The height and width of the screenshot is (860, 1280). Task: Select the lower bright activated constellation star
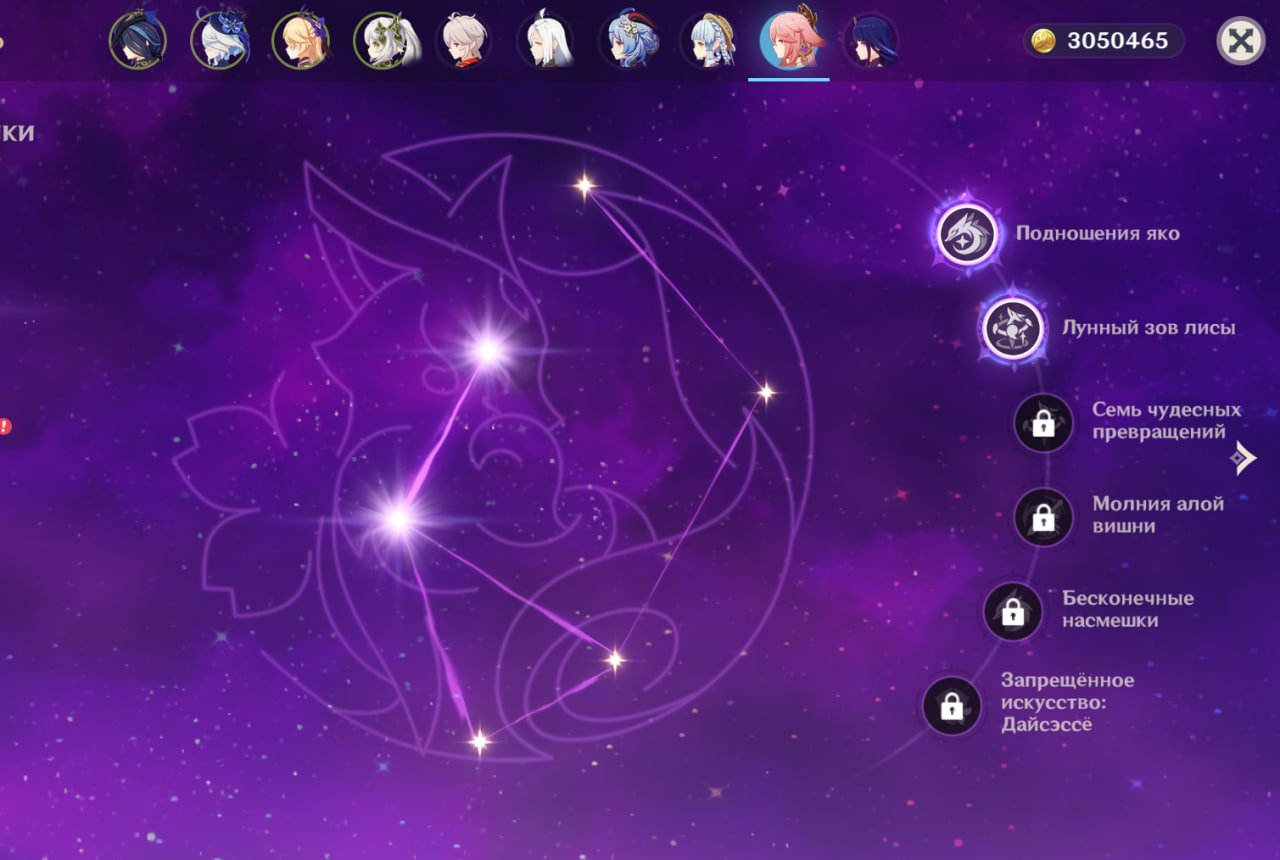point(398,519)
